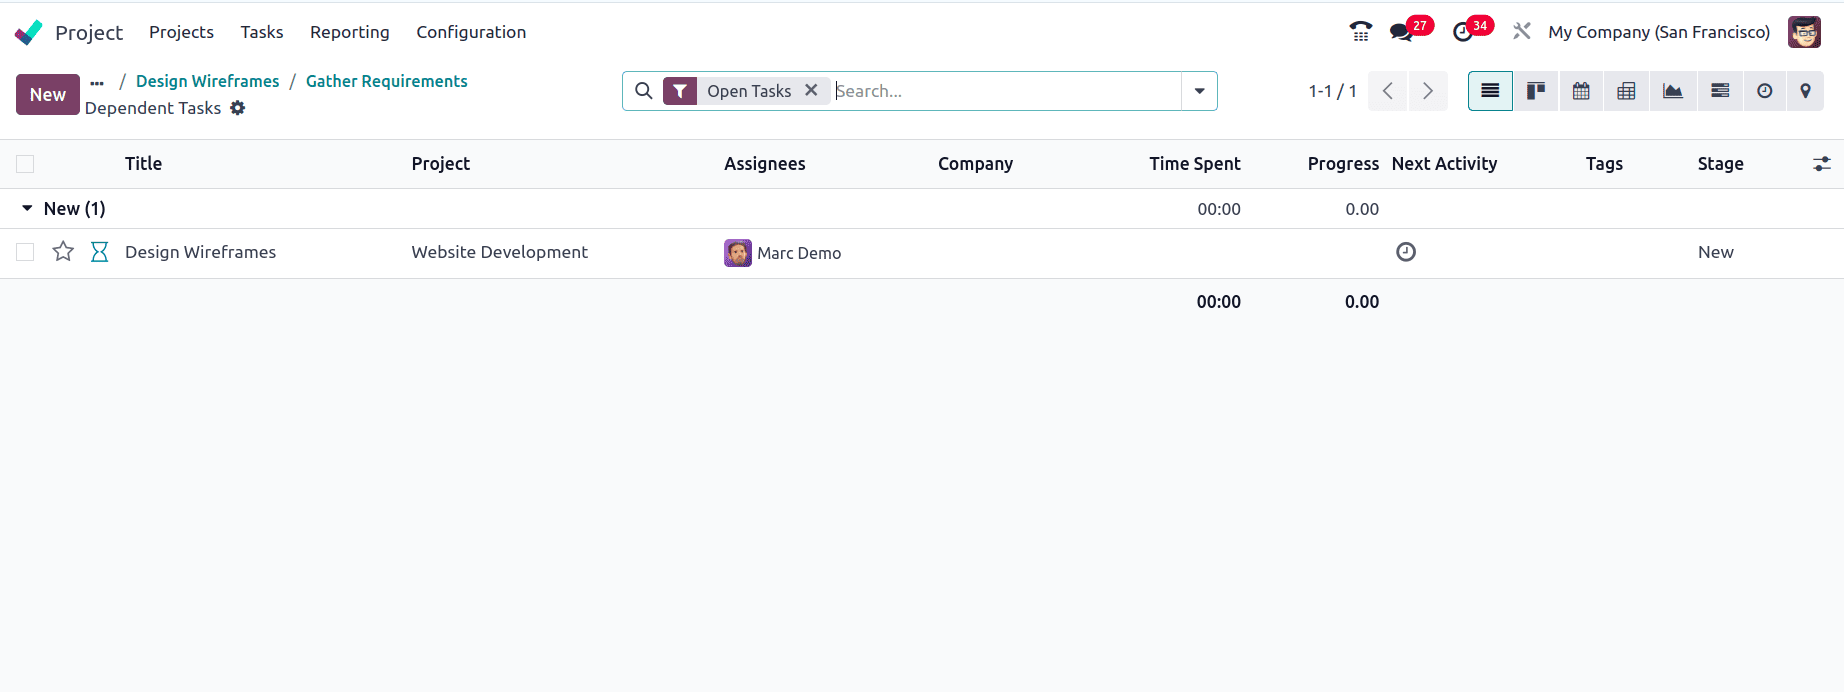Viewport: 1844px width, 692px height.
Task: Show the Graph view
Action: tap(1672, 91)
